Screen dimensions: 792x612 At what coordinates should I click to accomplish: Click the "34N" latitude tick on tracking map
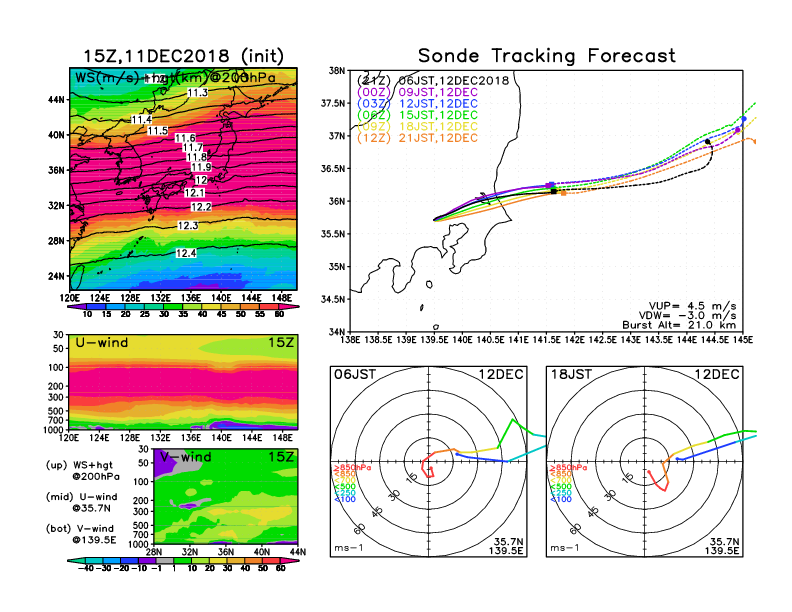click(x=337, y=332)
